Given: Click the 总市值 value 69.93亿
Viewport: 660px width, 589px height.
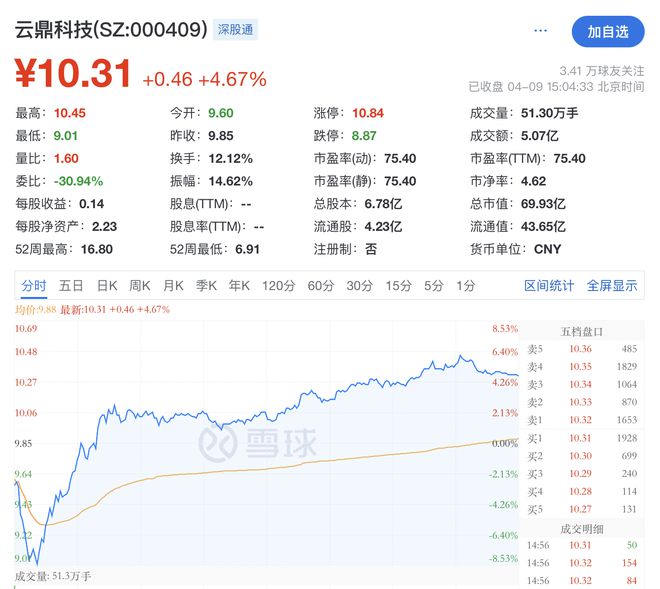Looking at the screenshot, I should pos(543,204).
